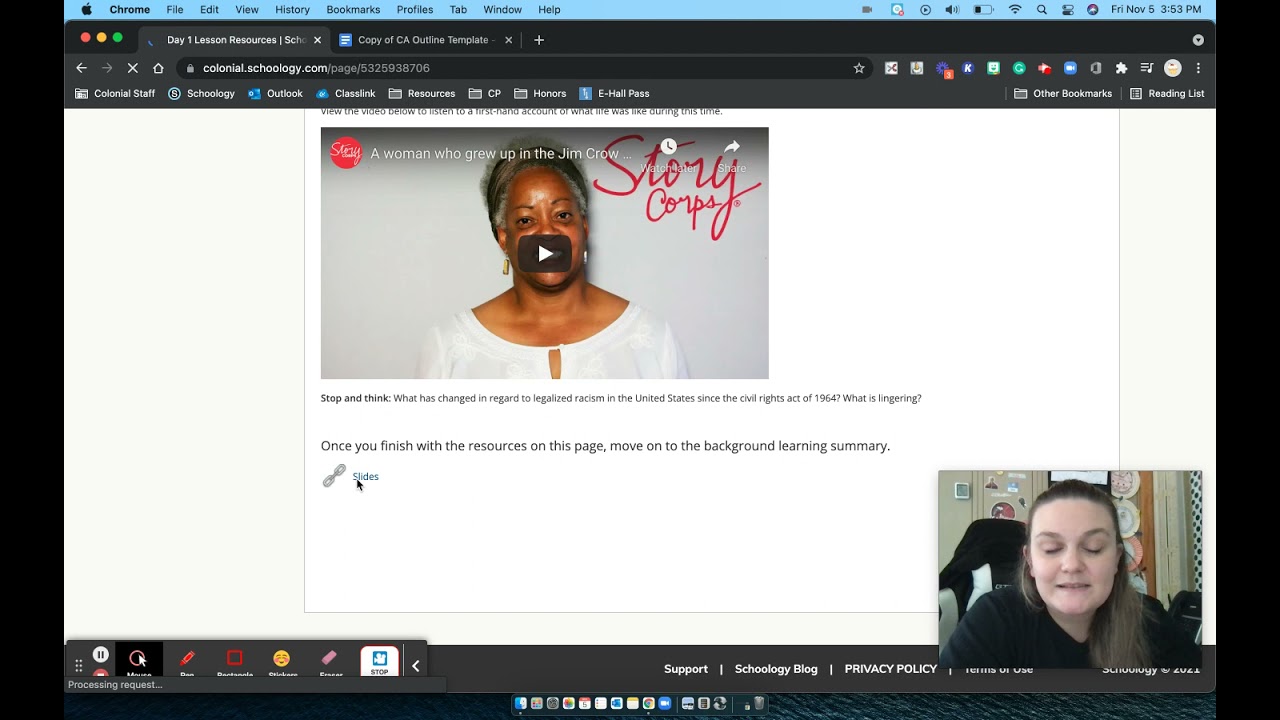Open the Edit menu

click(x=209, y=9)
